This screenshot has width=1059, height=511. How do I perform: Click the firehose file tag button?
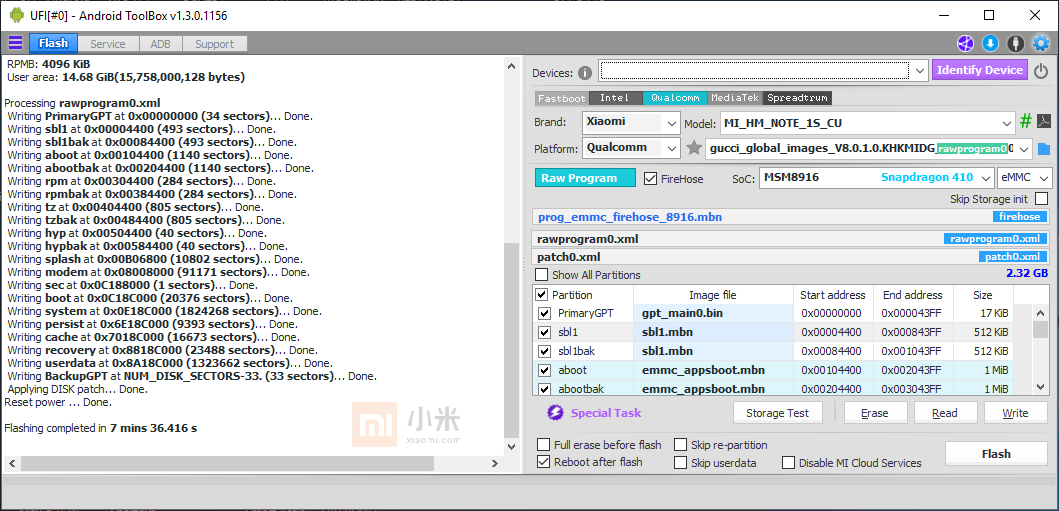tap(1020, 217)
